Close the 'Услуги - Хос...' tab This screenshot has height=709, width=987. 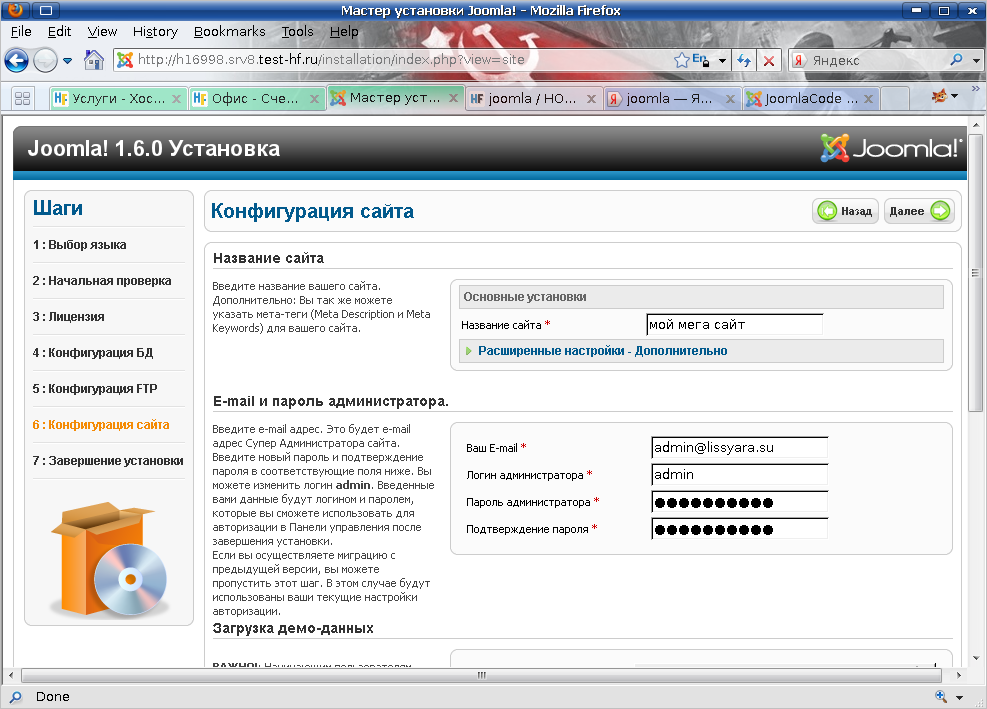(x=177, y=99)
